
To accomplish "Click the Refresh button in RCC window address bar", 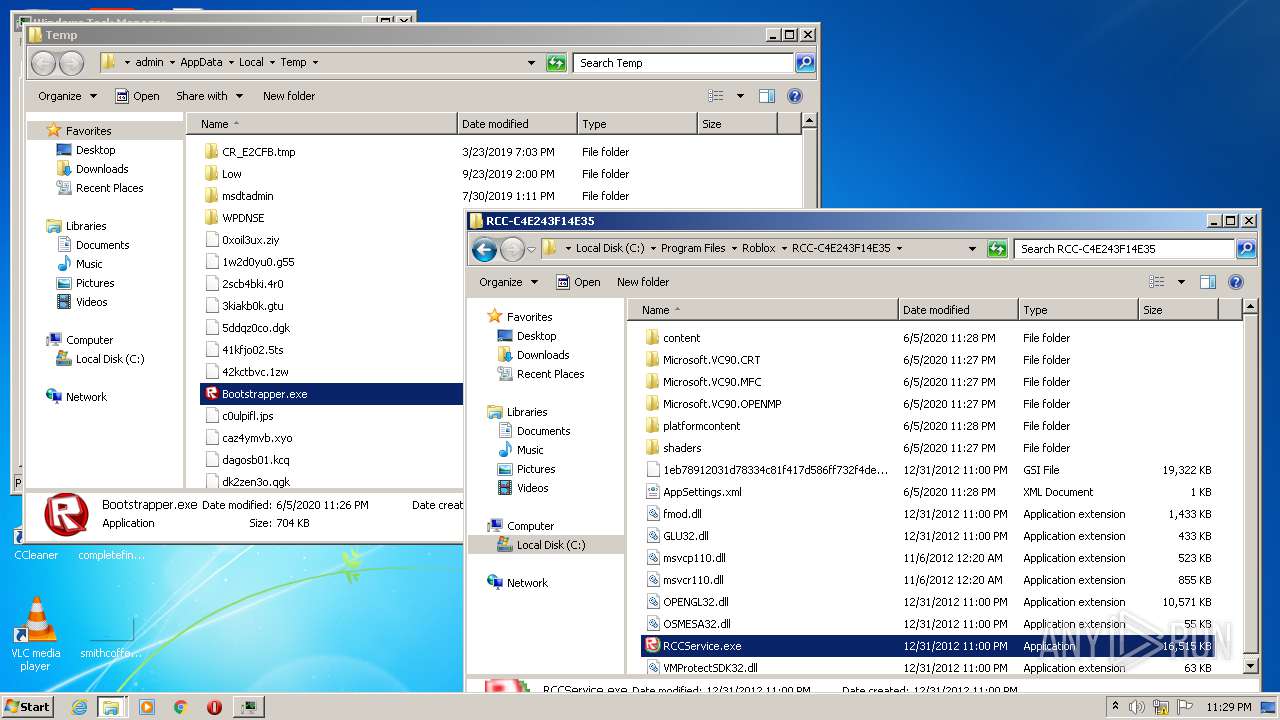I will coord(997,249).
